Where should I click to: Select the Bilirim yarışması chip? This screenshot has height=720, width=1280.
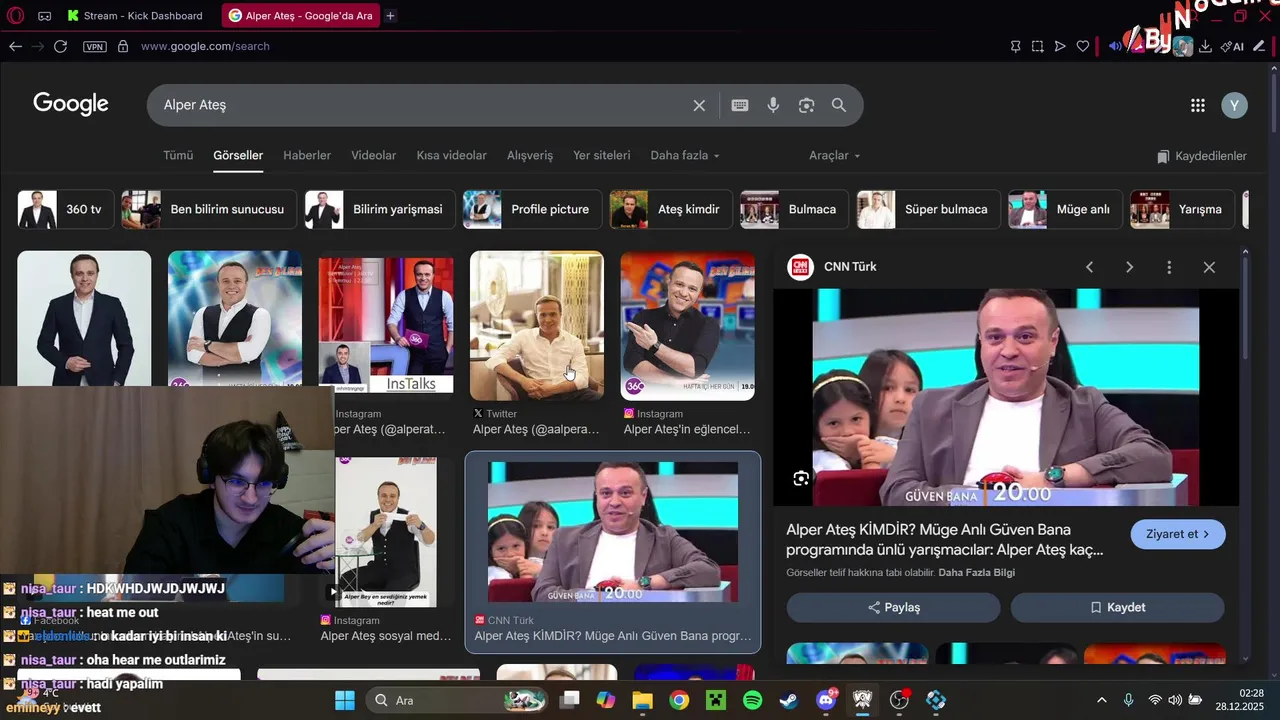click(x=380, y=209)
